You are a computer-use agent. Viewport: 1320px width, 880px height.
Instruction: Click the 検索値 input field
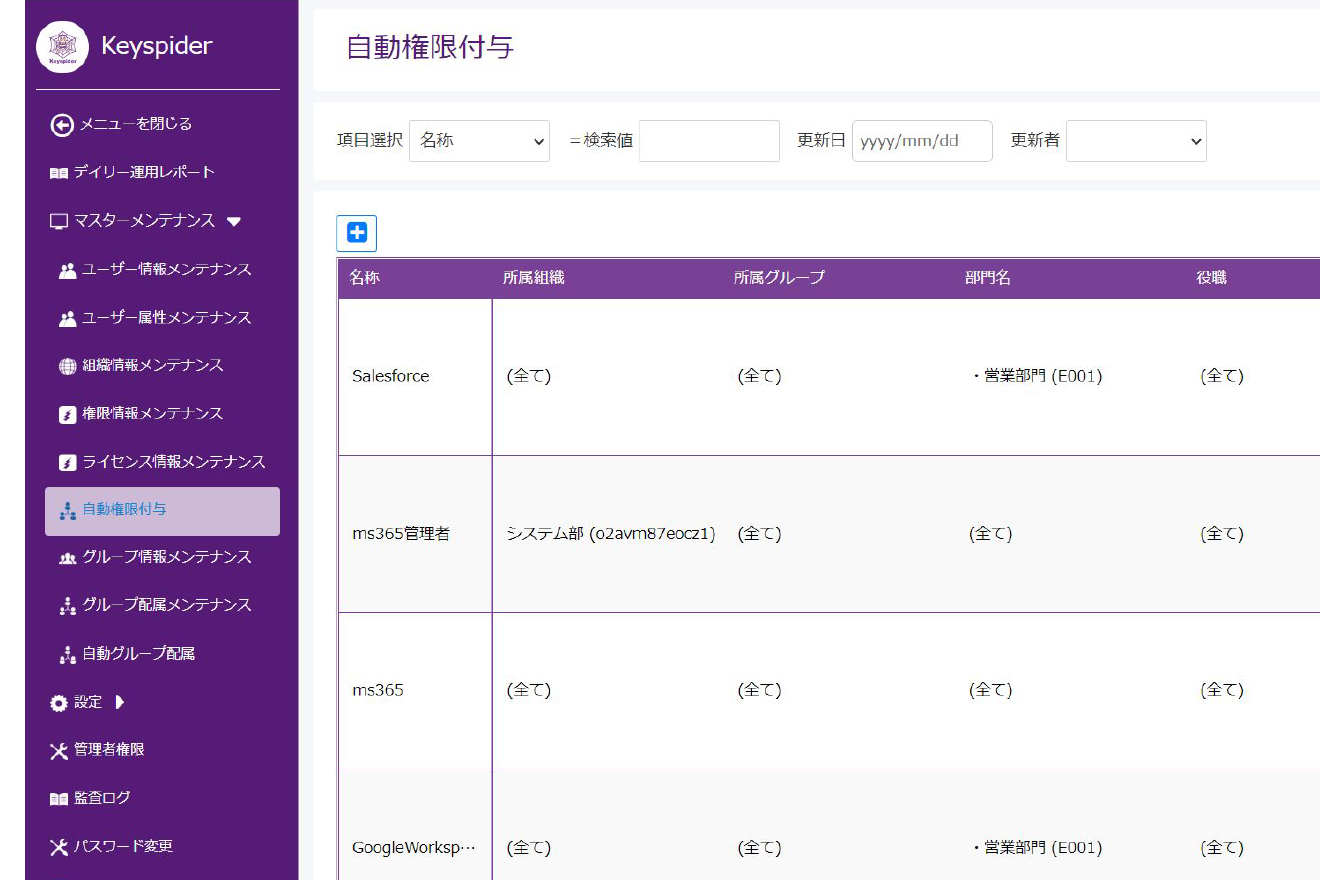[709, 141]
